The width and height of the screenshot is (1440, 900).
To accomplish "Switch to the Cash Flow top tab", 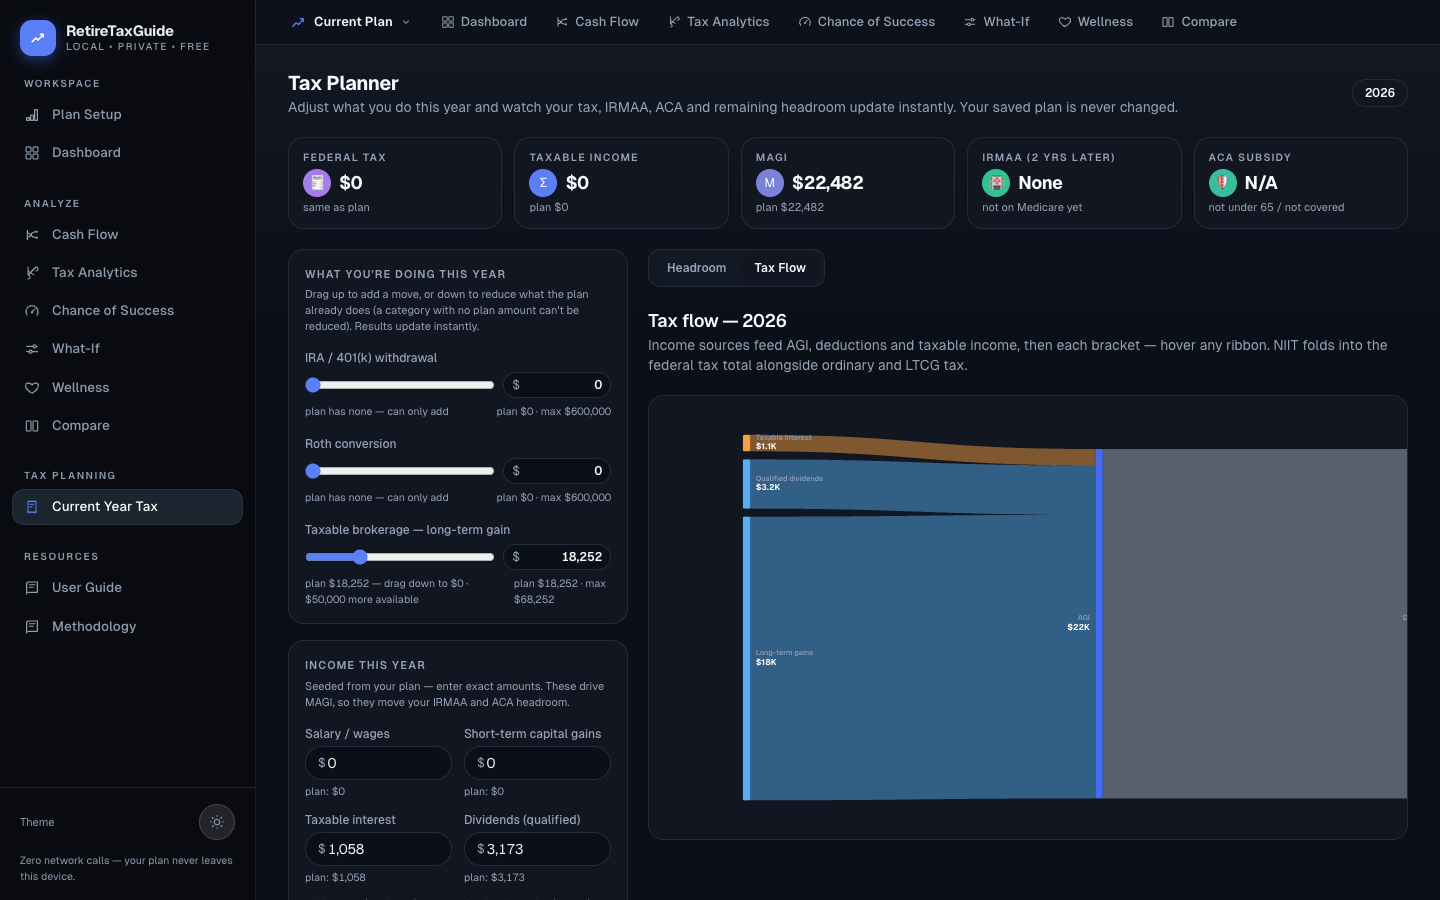I will click(597, 21).
